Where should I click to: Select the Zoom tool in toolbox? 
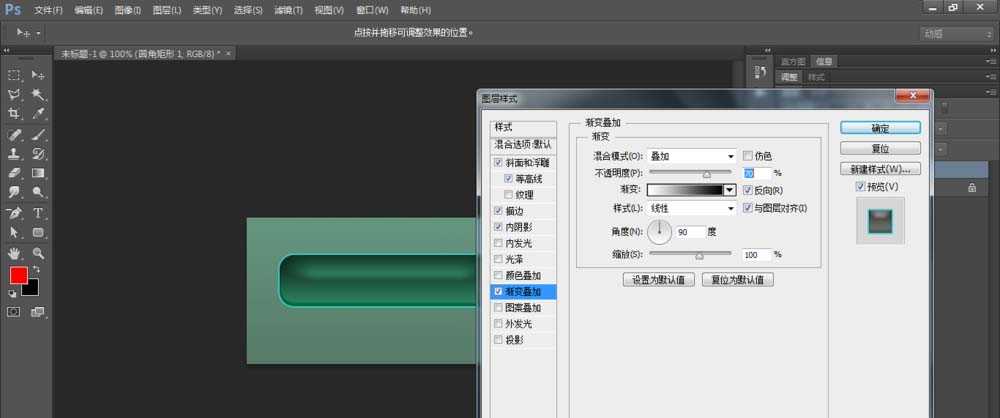pos(38,253)
